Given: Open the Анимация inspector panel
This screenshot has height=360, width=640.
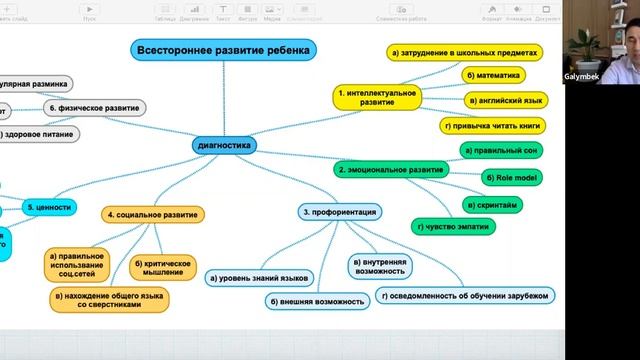Looking at the screenshot, I should (x=518, y=9).
